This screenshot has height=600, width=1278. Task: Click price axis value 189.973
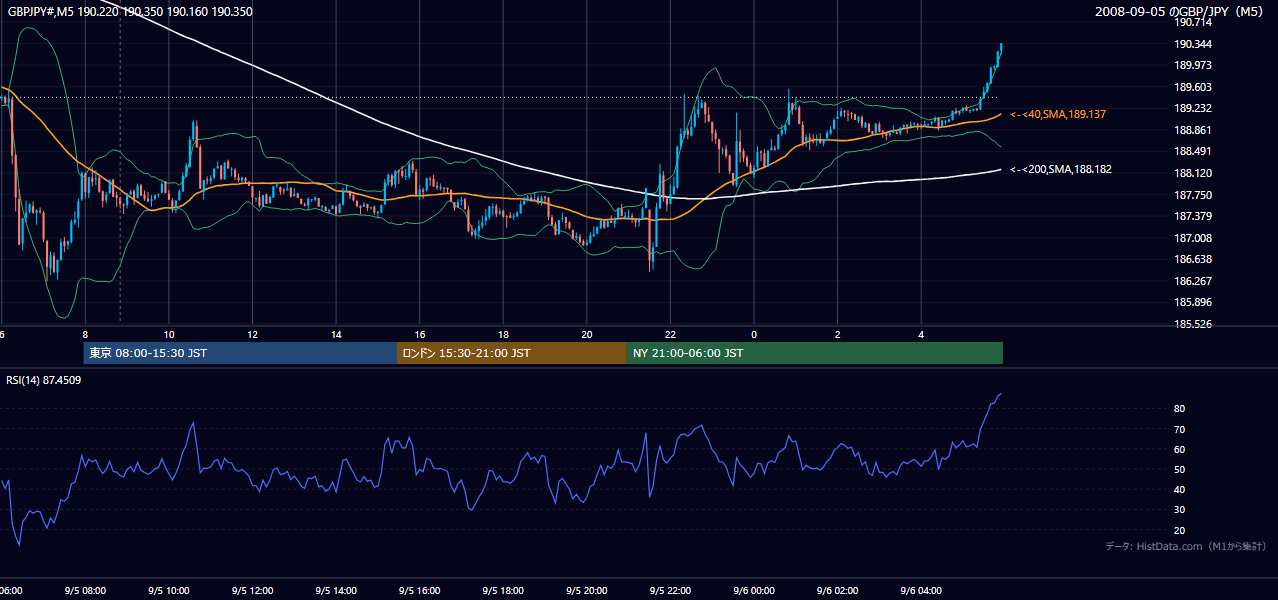(1194, 66)
